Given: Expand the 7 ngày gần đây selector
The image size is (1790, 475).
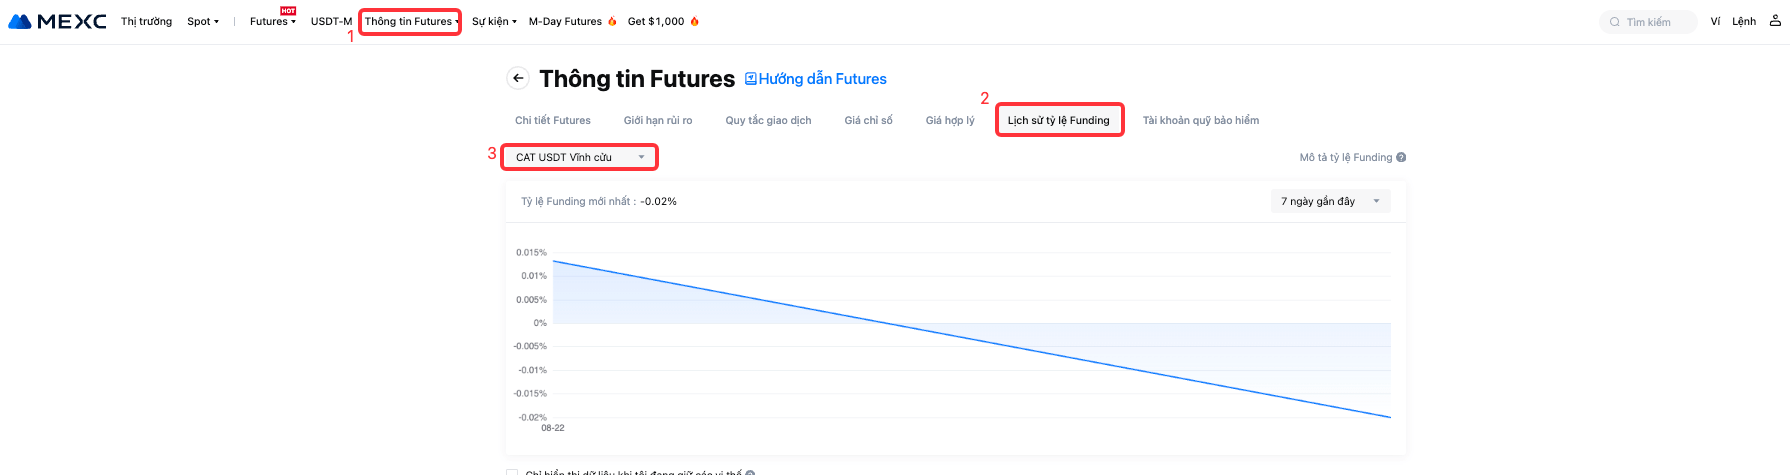Looking at the screenshot, I should coord(1330,201).
